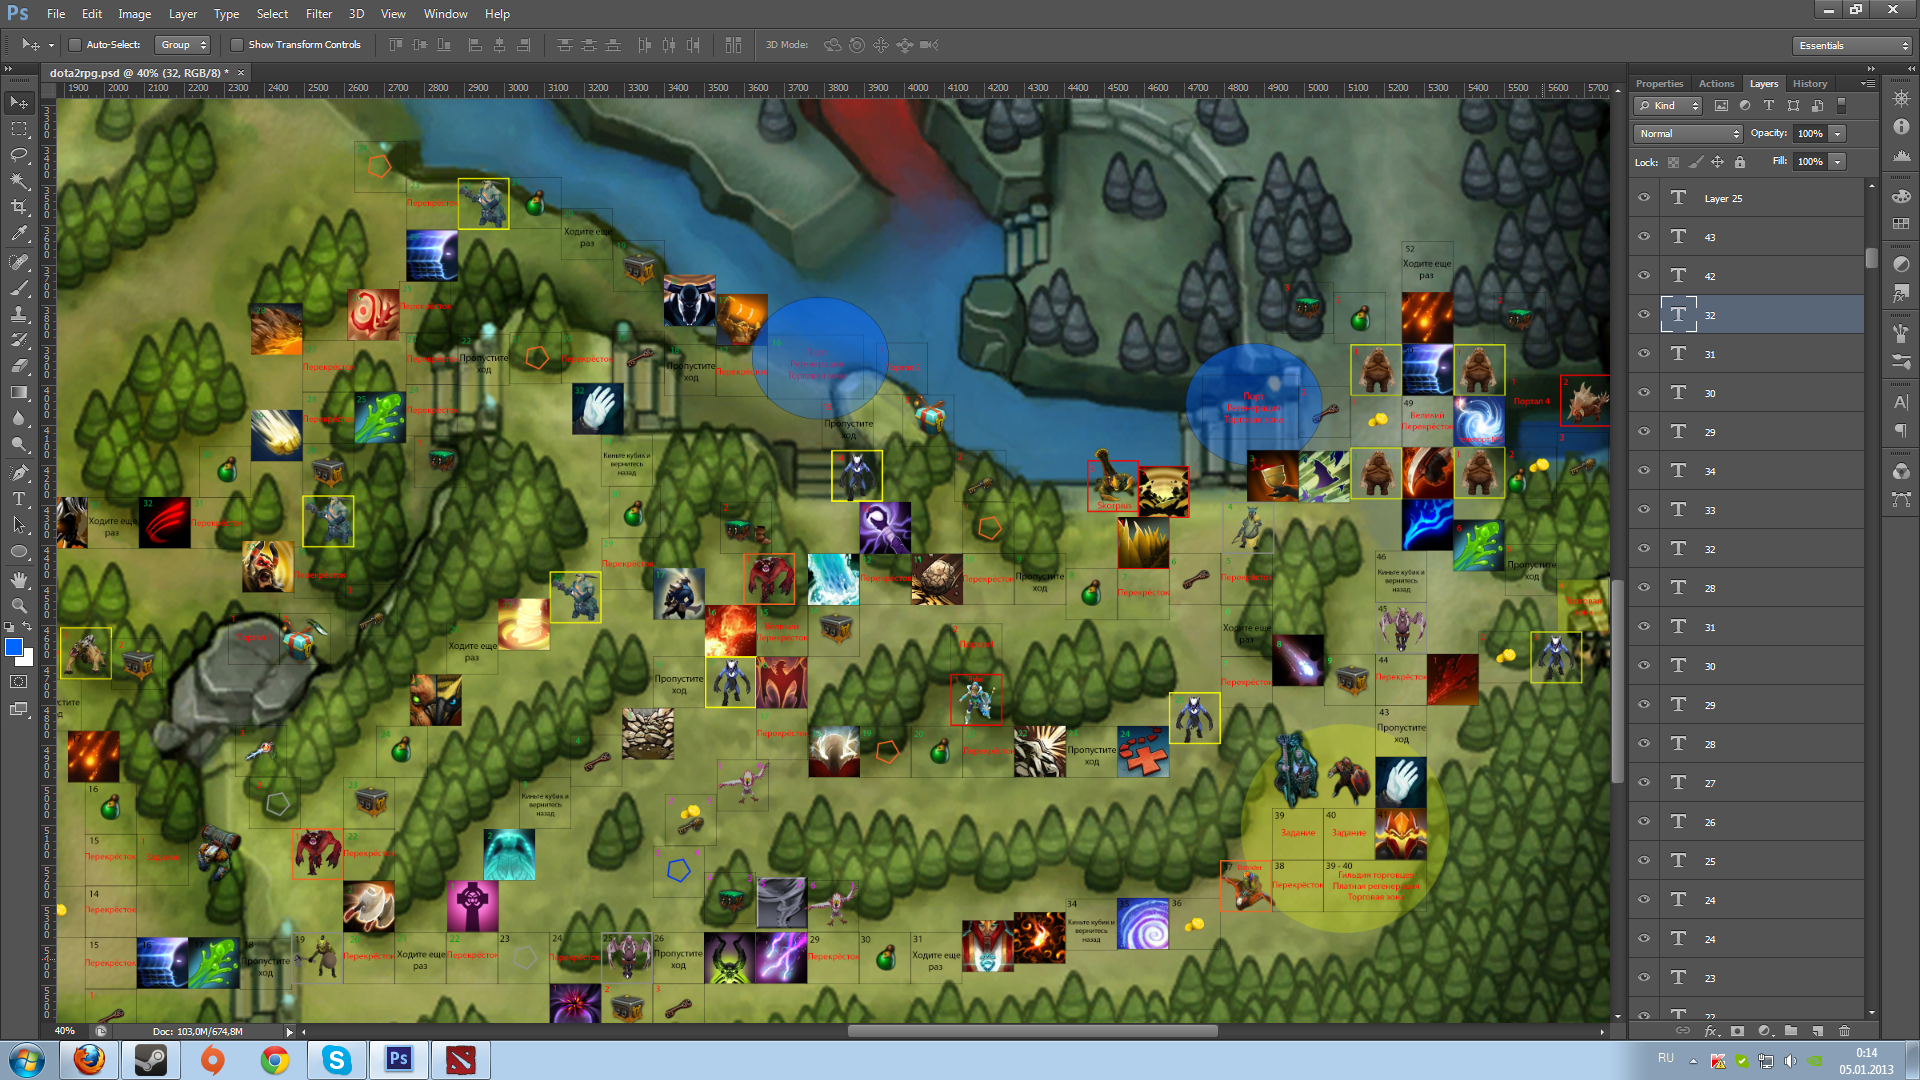Select the Eraser tool

pyautogui.click(x=19, y=366)
